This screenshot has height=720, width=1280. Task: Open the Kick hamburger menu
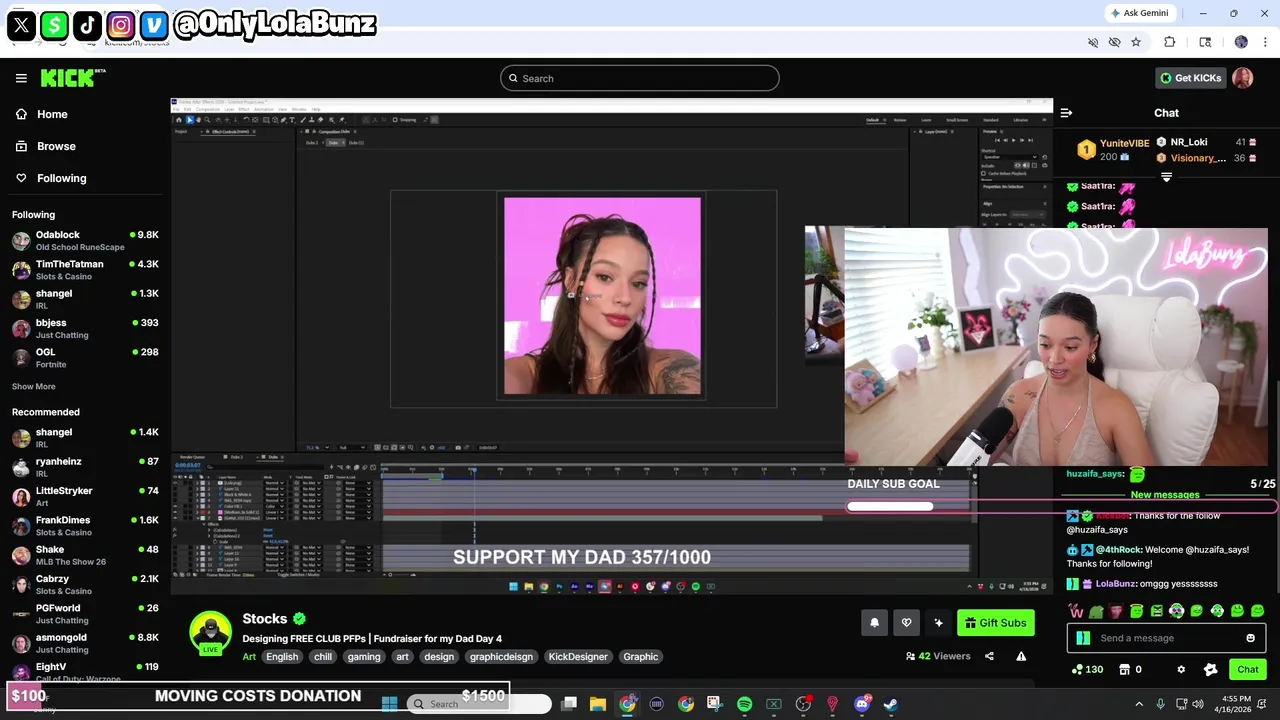[x=21, y=78]
